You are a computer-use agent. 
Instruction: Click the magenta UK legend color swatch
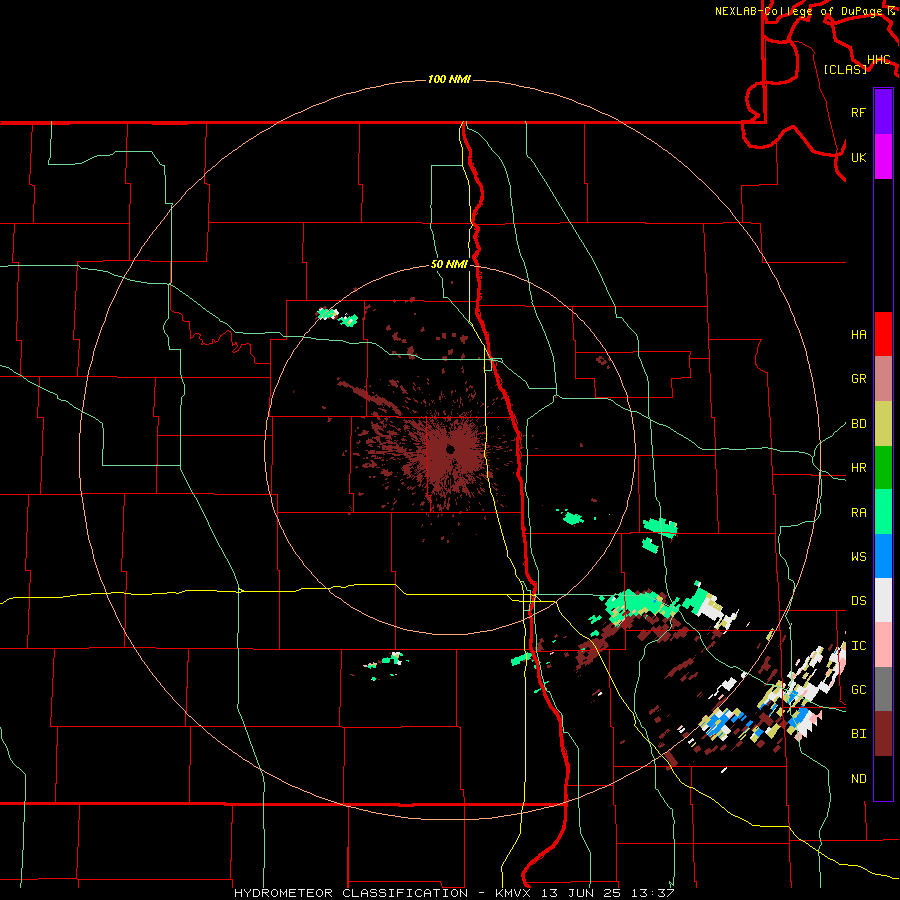click(883, 157)
